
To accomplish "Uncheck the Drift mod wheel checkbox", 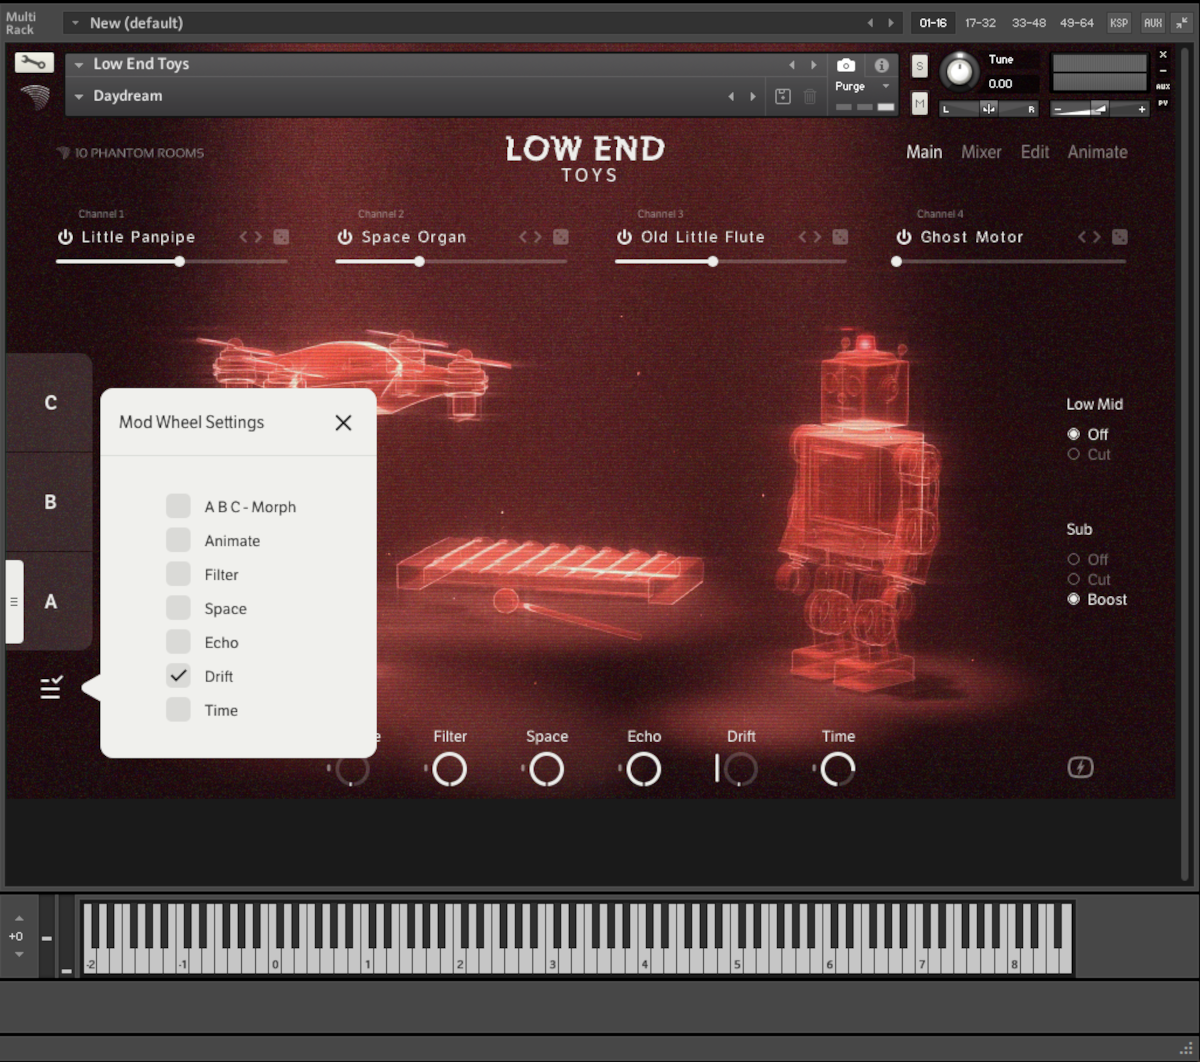I will tap(178, 676).
